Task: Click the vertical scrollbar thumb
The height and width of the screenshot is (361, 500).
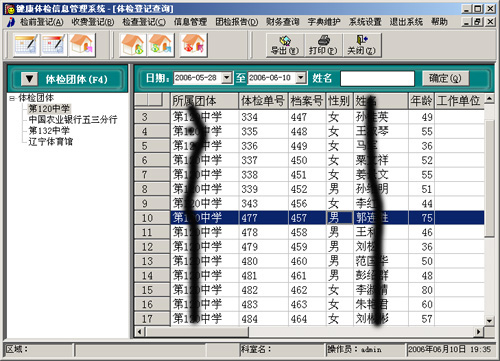Action: click(x=489, y=178)
